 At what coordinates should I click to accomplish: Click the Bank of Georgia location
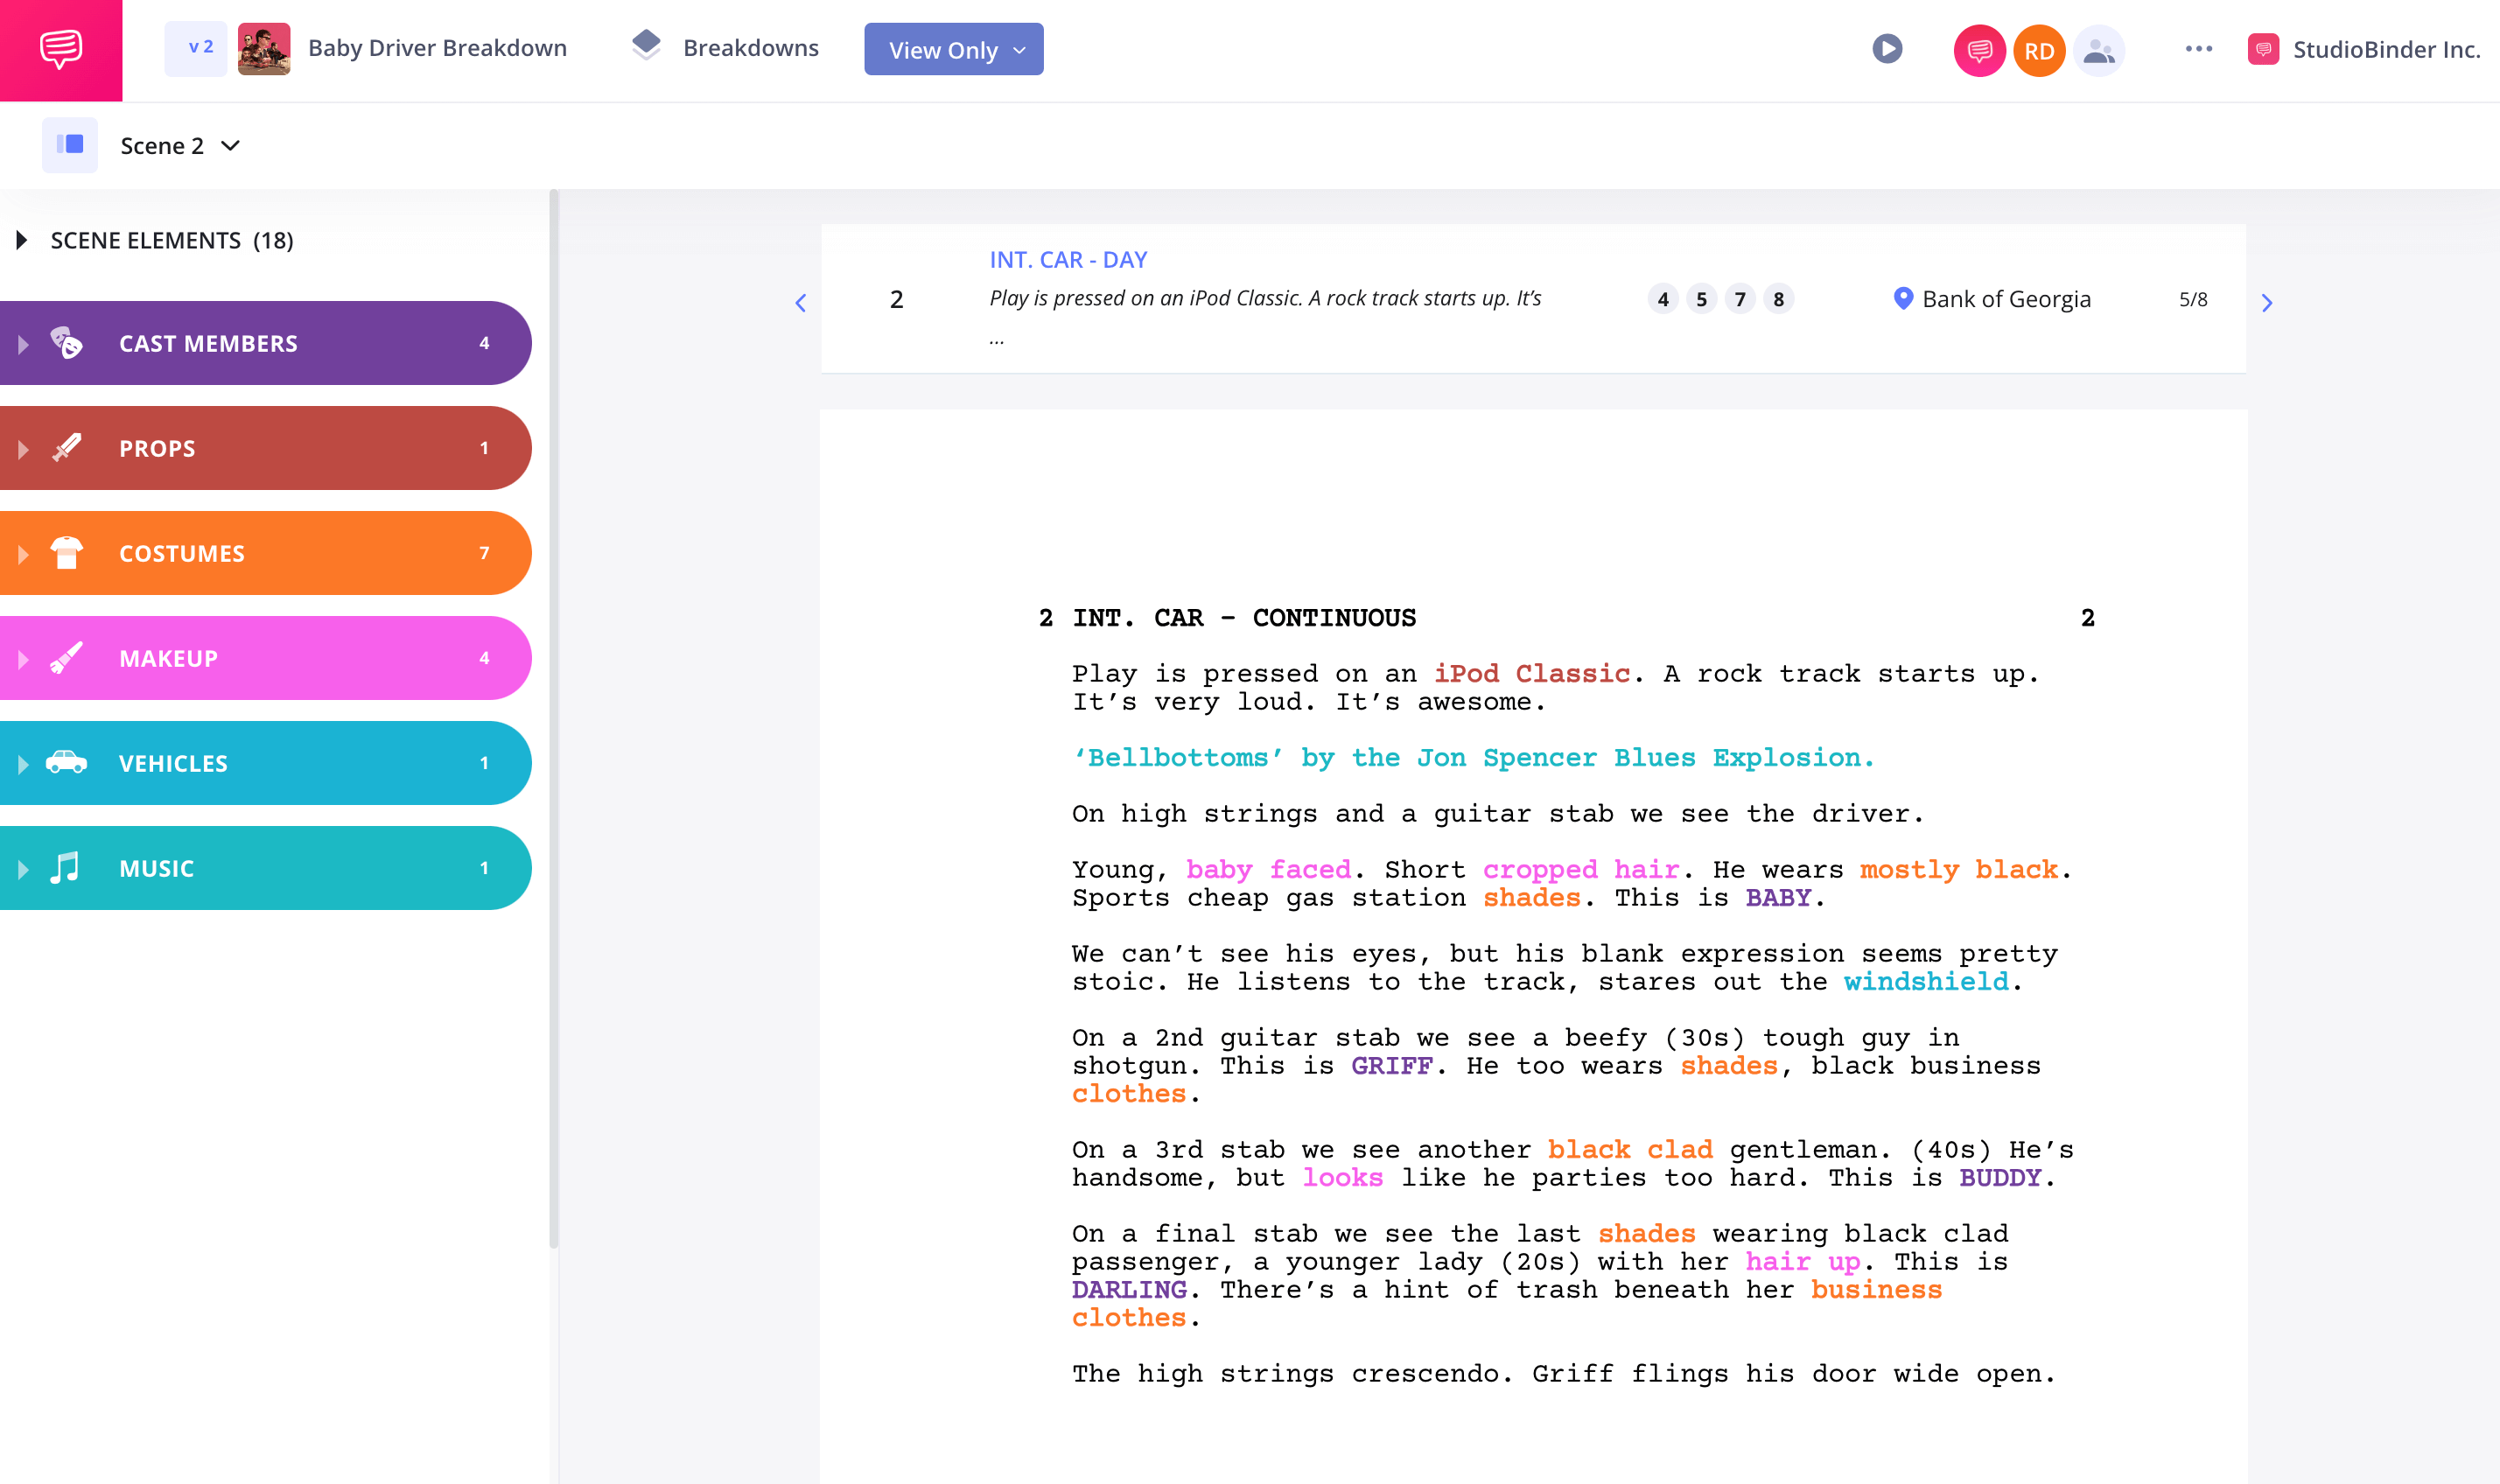point(2006,299)
